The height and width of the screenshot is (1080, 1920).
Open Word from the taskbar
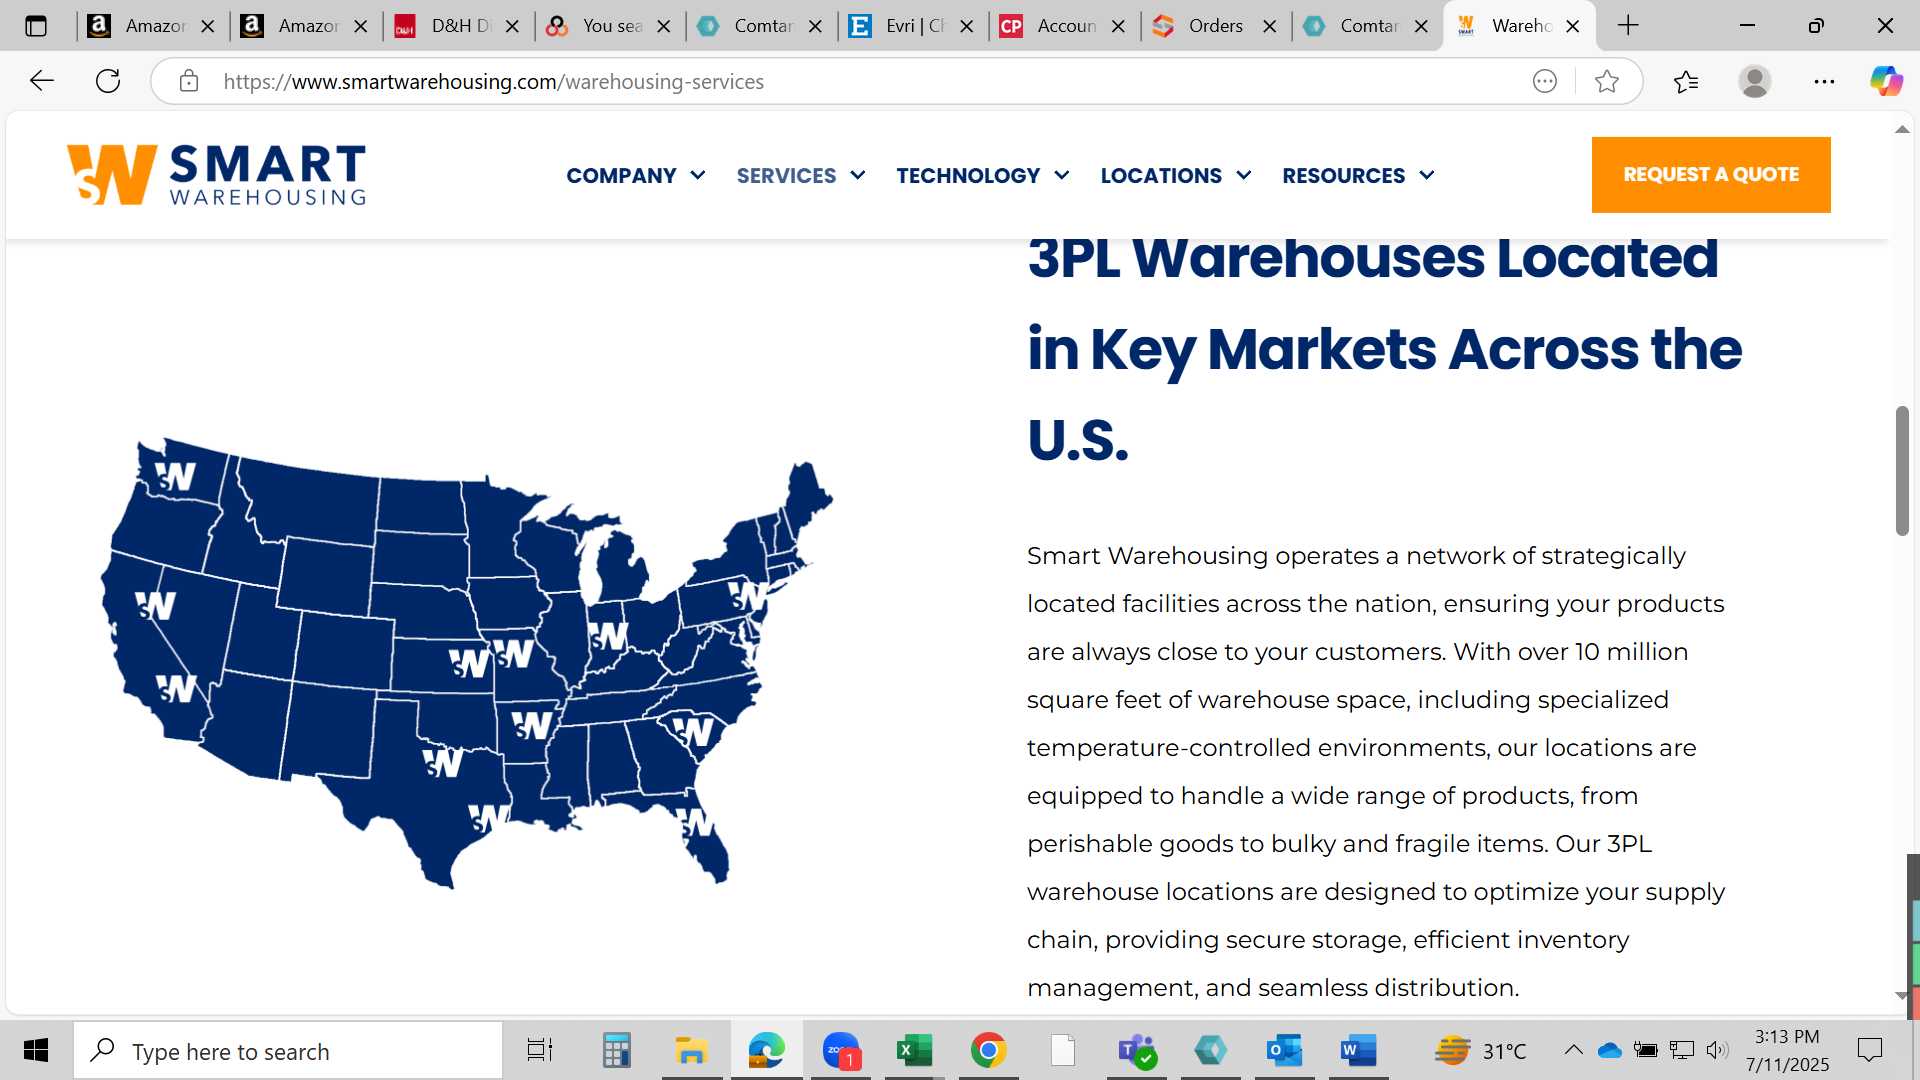pyautogui.click(x=1359, y=1050)
